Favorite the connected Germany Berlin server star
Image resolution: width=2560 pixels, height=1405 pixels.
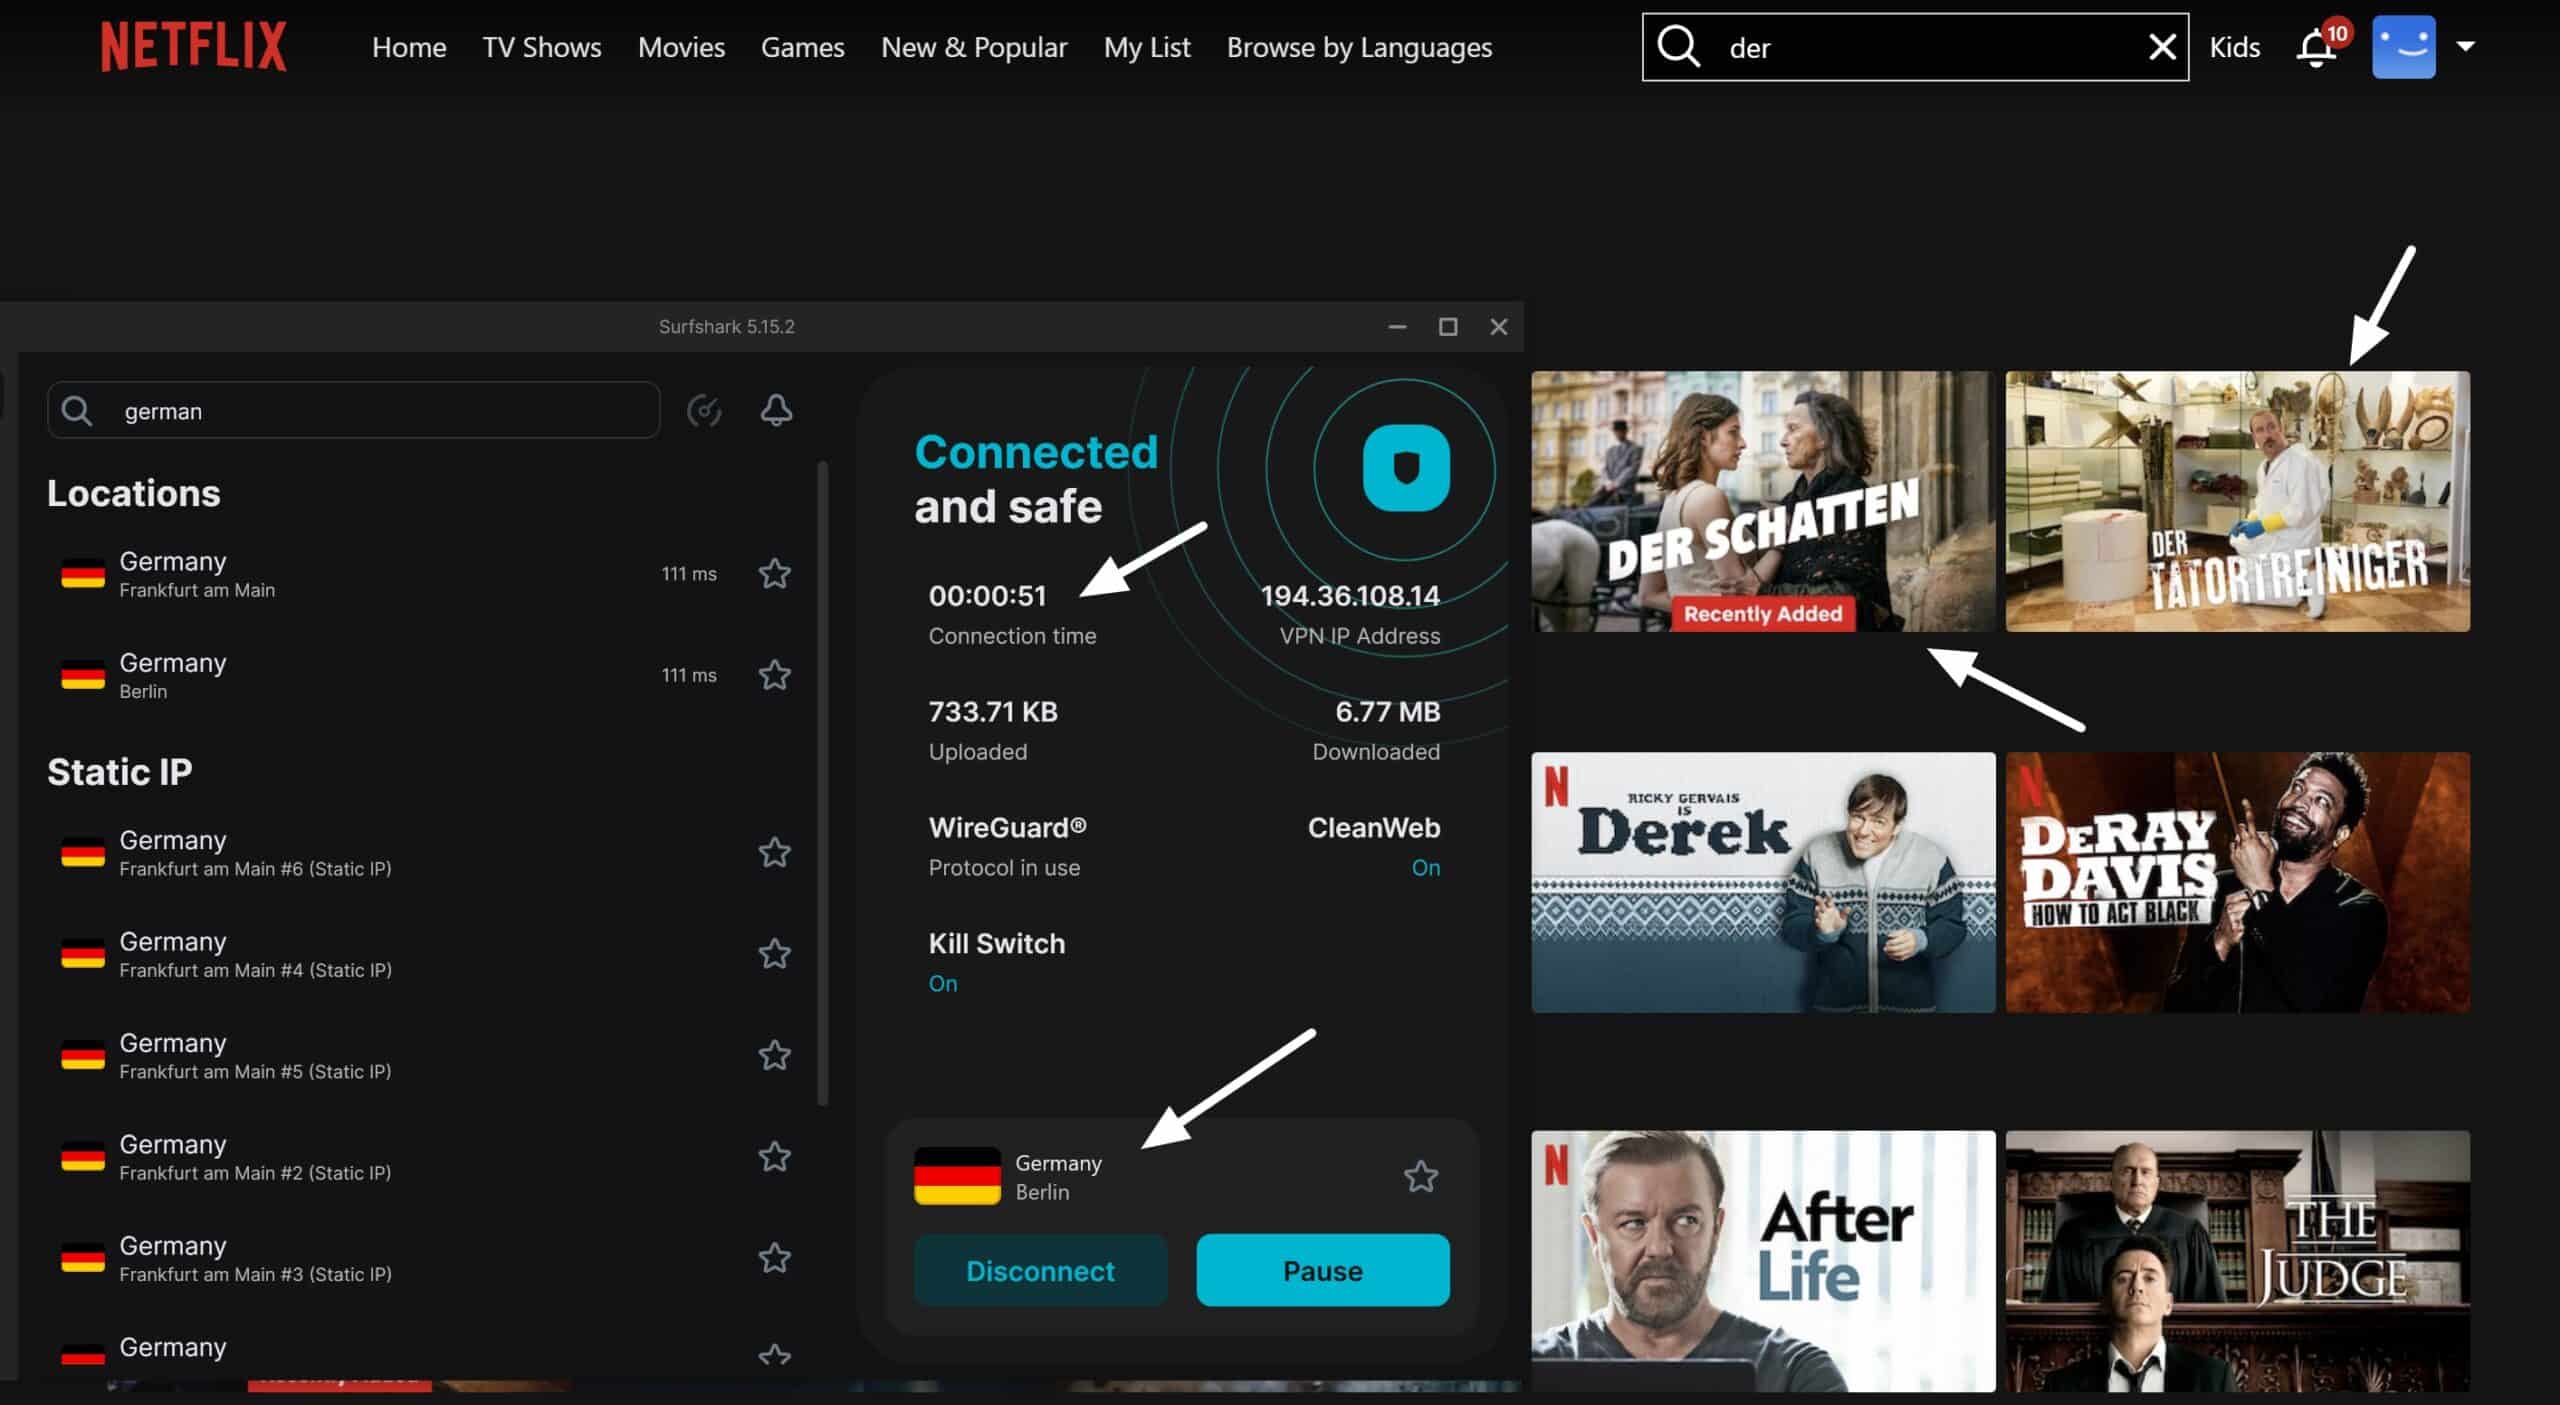pyautogui.click(x=1421, y=1177)
